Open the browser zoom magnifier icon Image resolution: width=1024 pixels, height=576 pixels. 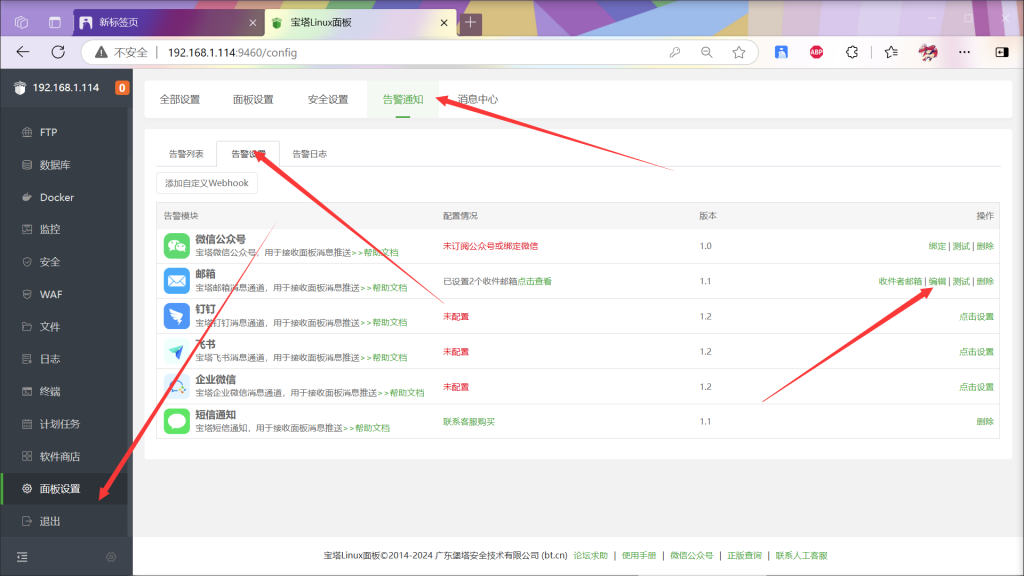(707, 52)
